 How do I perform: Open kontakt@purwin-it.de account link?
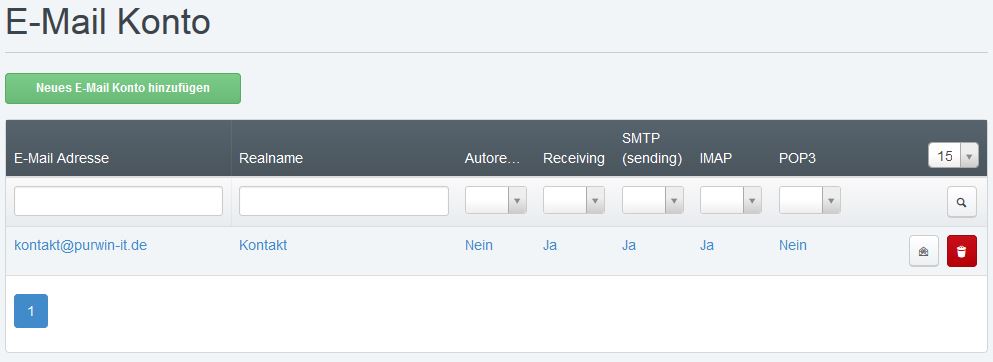tap(80, 245)
